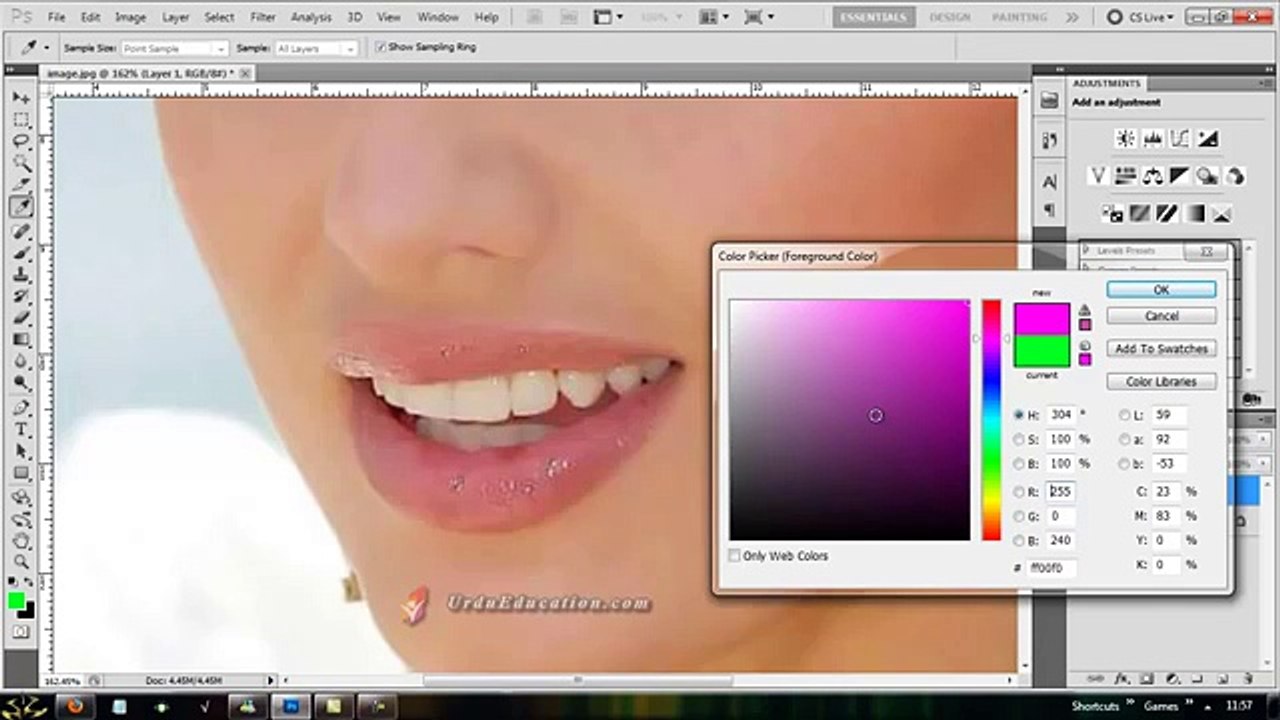The width and height of the screenshot is (1280, 720).
Task: Select the Lab 'b' radio button beside -53
Action: tap(1125, 464)
